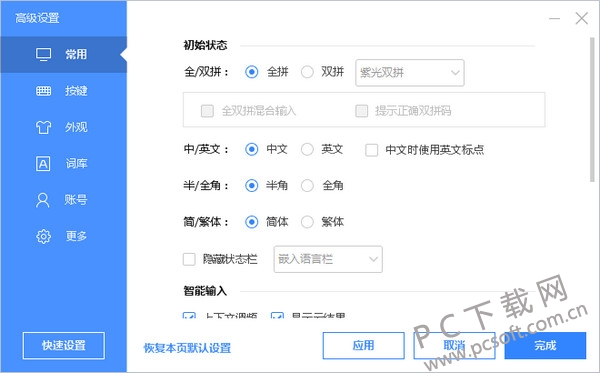Viewport: 600px width, 373px height.
Task: Click the gear icon beside 更多
Action: (x=43, y=236)
